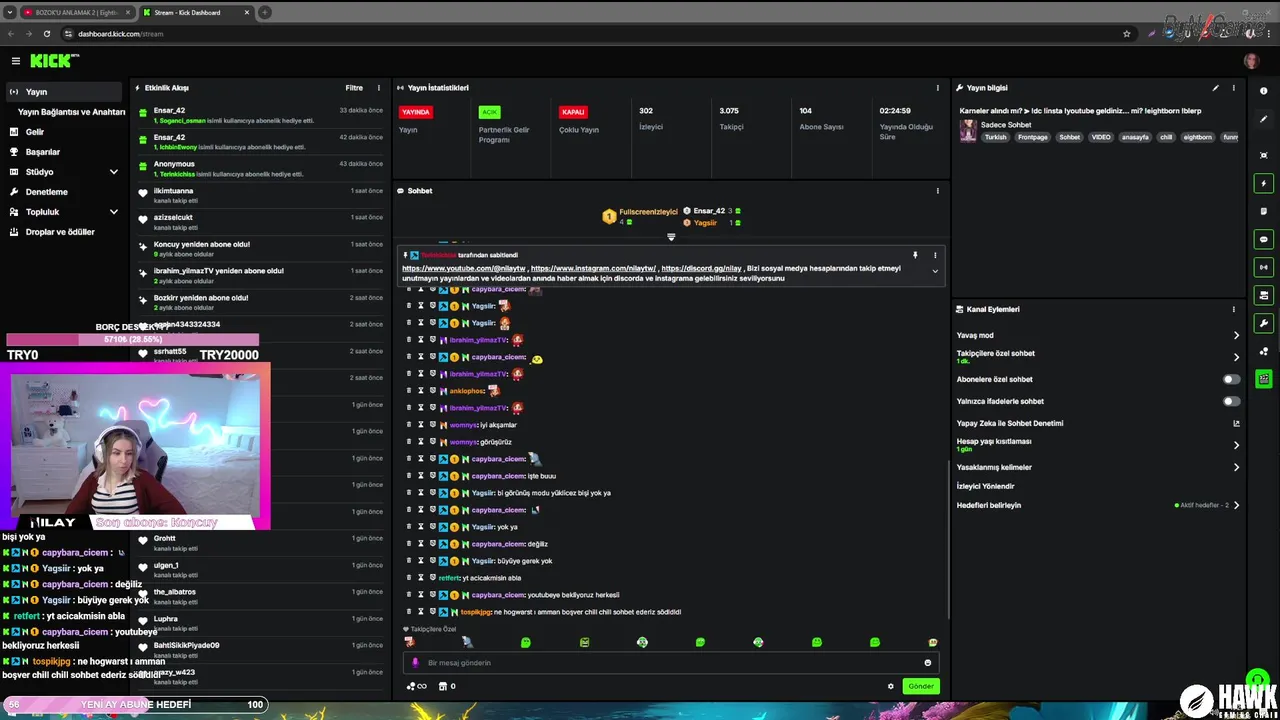Toggle the chat bubble widget in right sidebar
Viewport: 1280px width, 720px height.
(1264, 240)
